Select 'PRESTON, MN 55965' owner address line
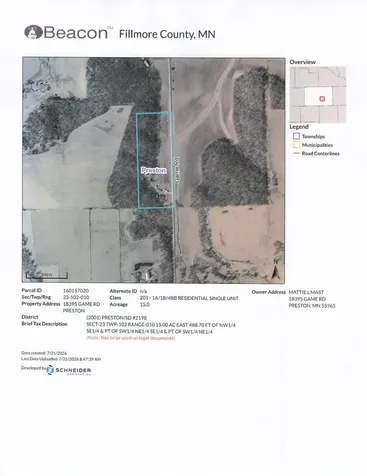Image resolution: width=367 pixels, height=476 pixels. 312,306
